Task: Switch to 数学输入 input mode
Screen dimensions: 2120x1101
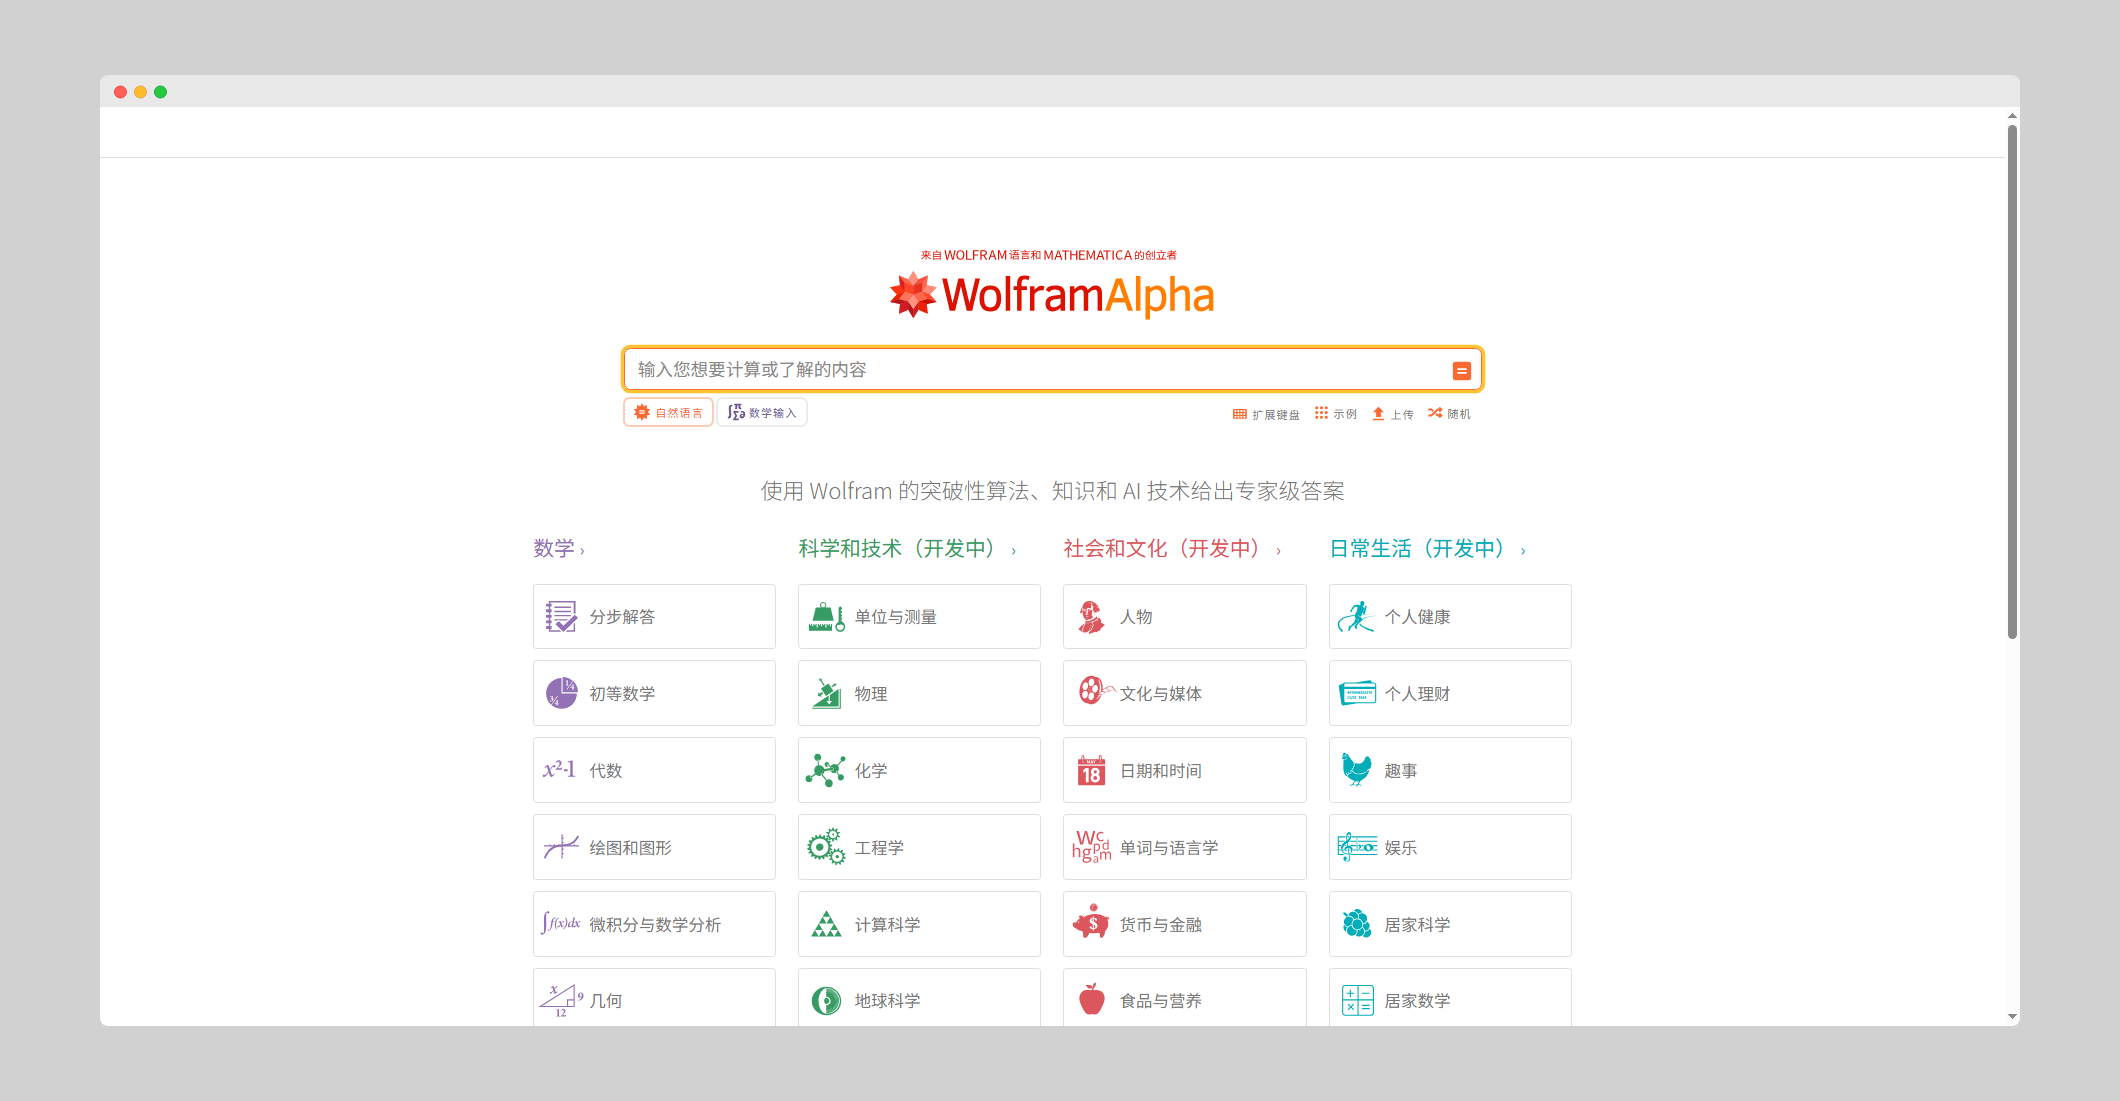Action: pyautogui.click(x=762, y=413)
